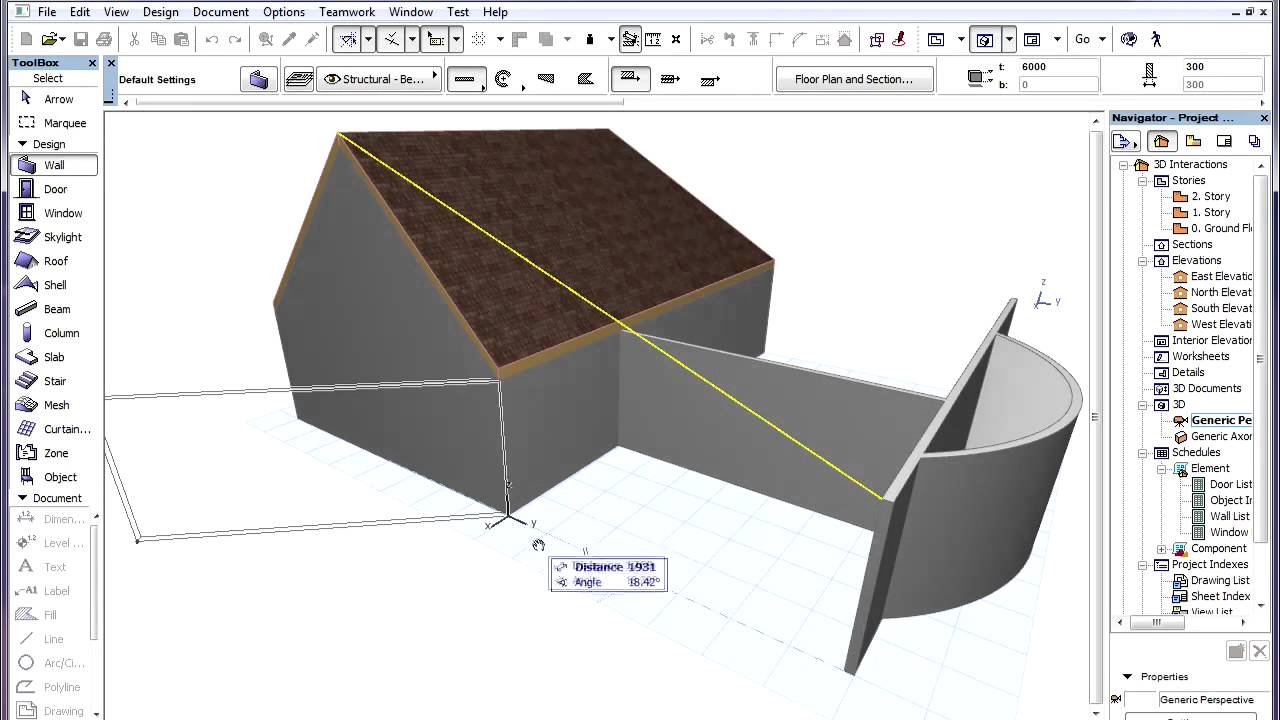Image resolution: width=1280 pixels, height=720 pixels.
Task: Collapse the Schedules tree node
Action: click(1142, 453)
